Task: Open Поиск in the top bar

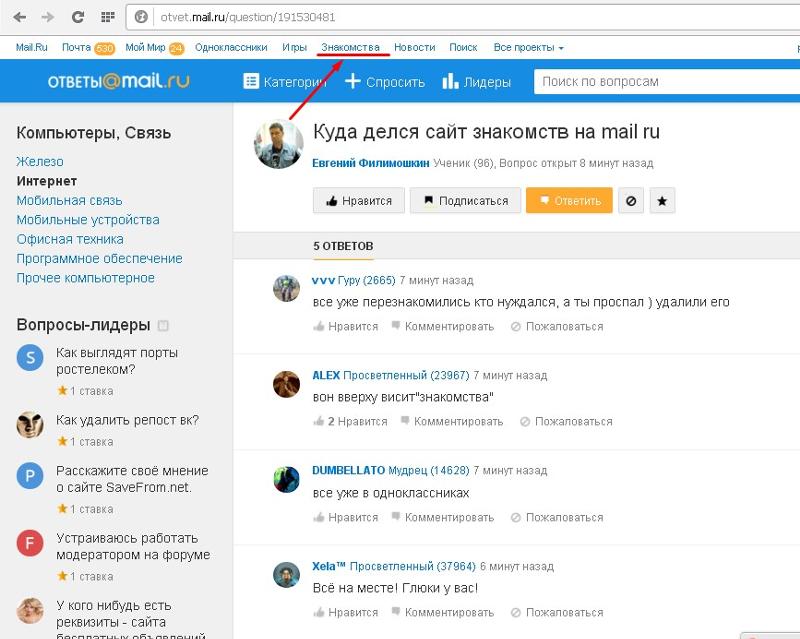Action: tap(463, 47)
